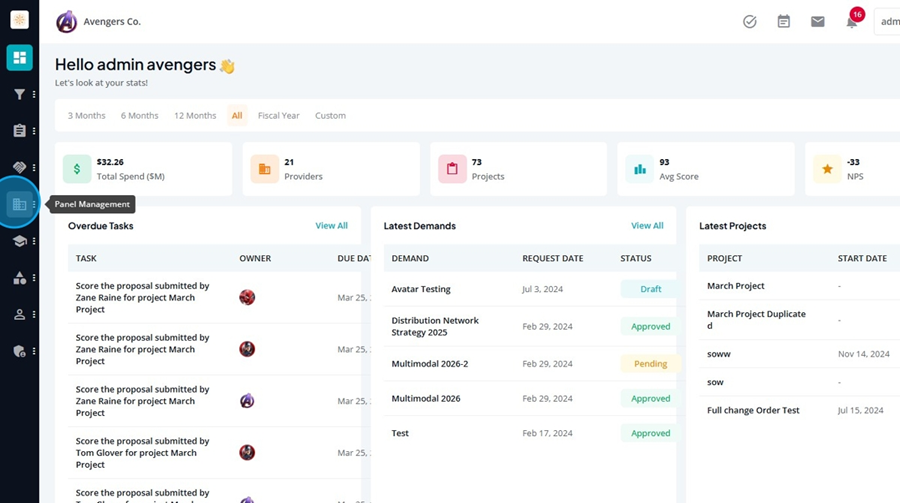Viewport: 900px width, 503px height.
Task: Click View All for Latest Demands
Action: click(647, 226)
